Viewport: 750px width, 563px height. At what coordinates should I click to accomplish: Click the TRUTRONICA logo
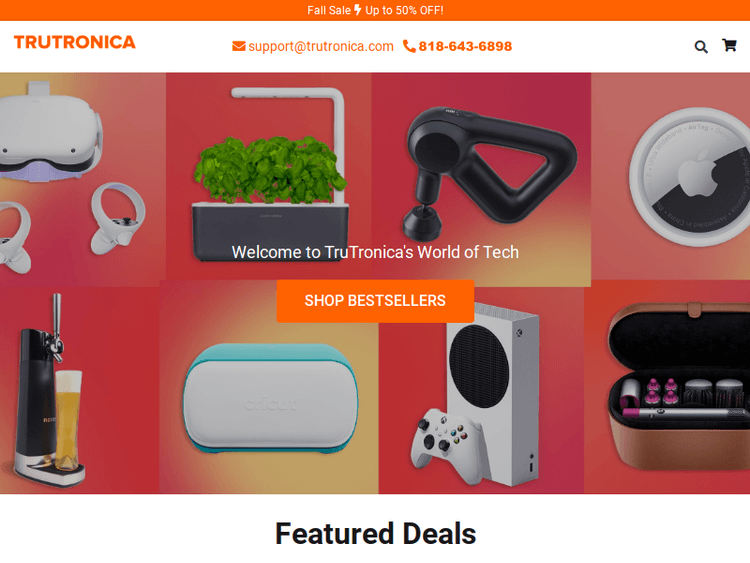coord(75,42)
